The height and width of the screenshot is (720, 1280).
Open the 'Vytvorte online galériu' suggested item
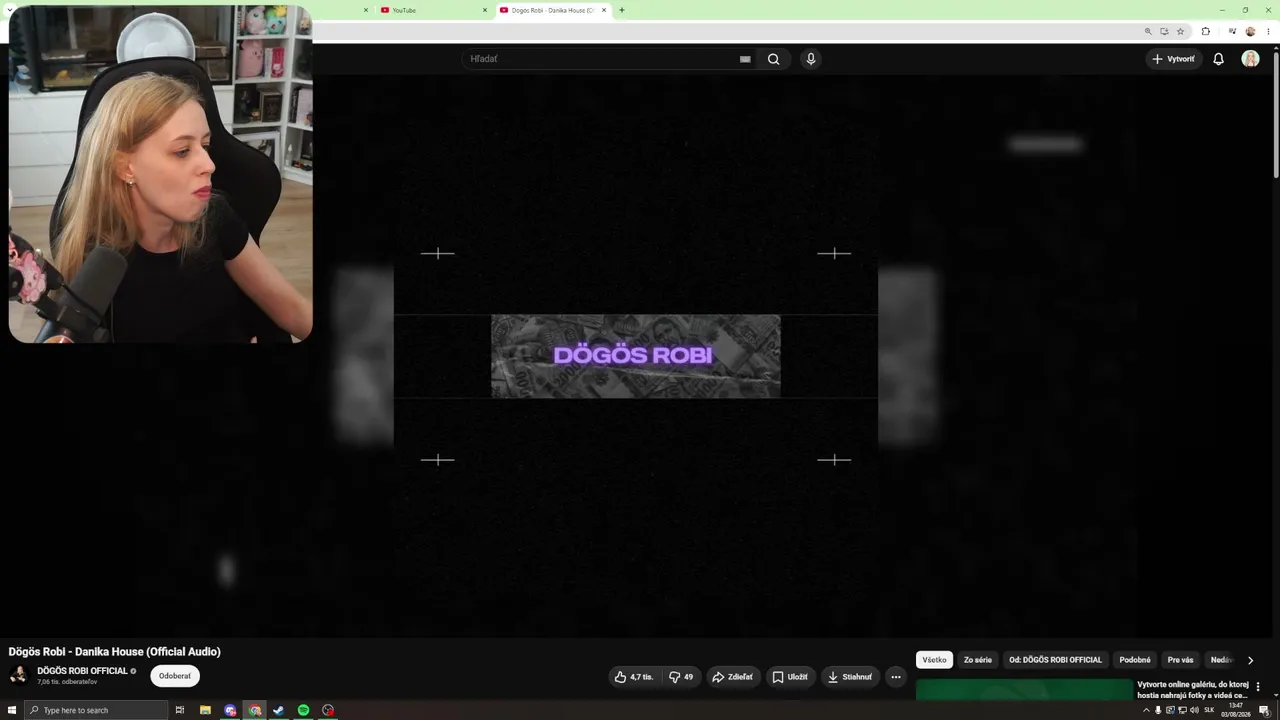point(1192,690)
